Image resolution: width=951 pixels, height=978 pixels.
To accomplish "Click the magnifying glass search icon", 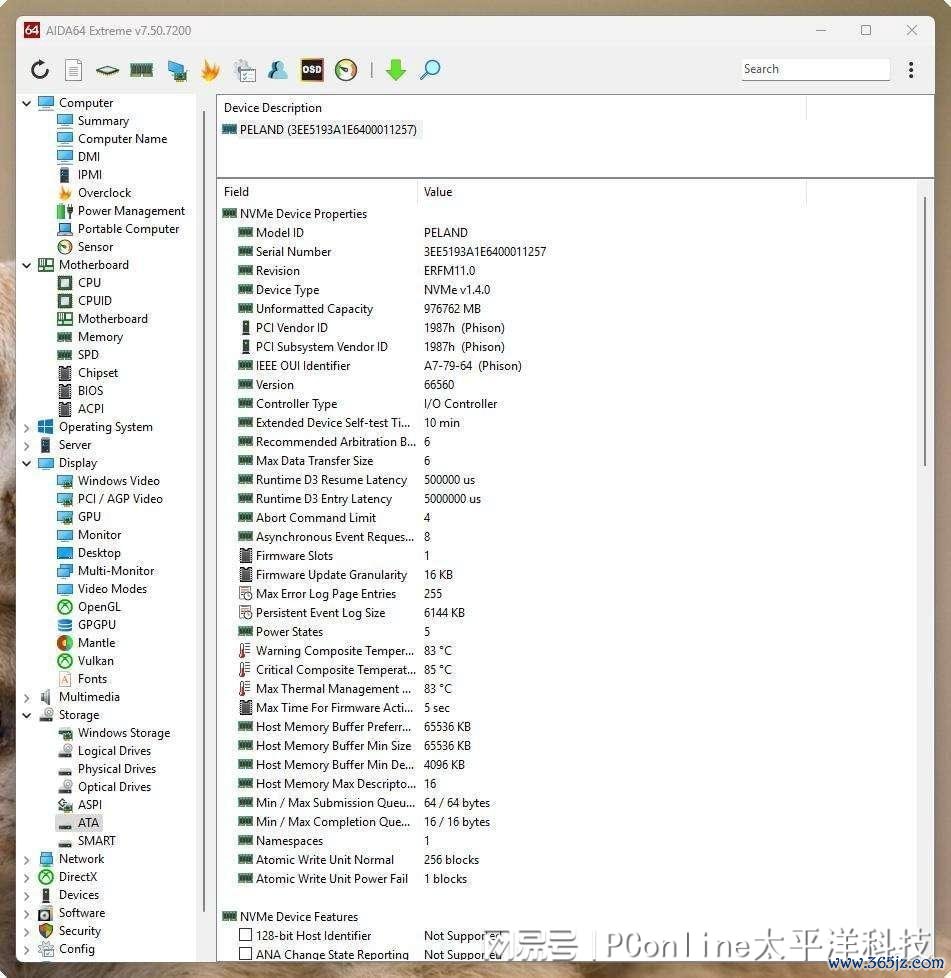I will (x=430, y=69).
